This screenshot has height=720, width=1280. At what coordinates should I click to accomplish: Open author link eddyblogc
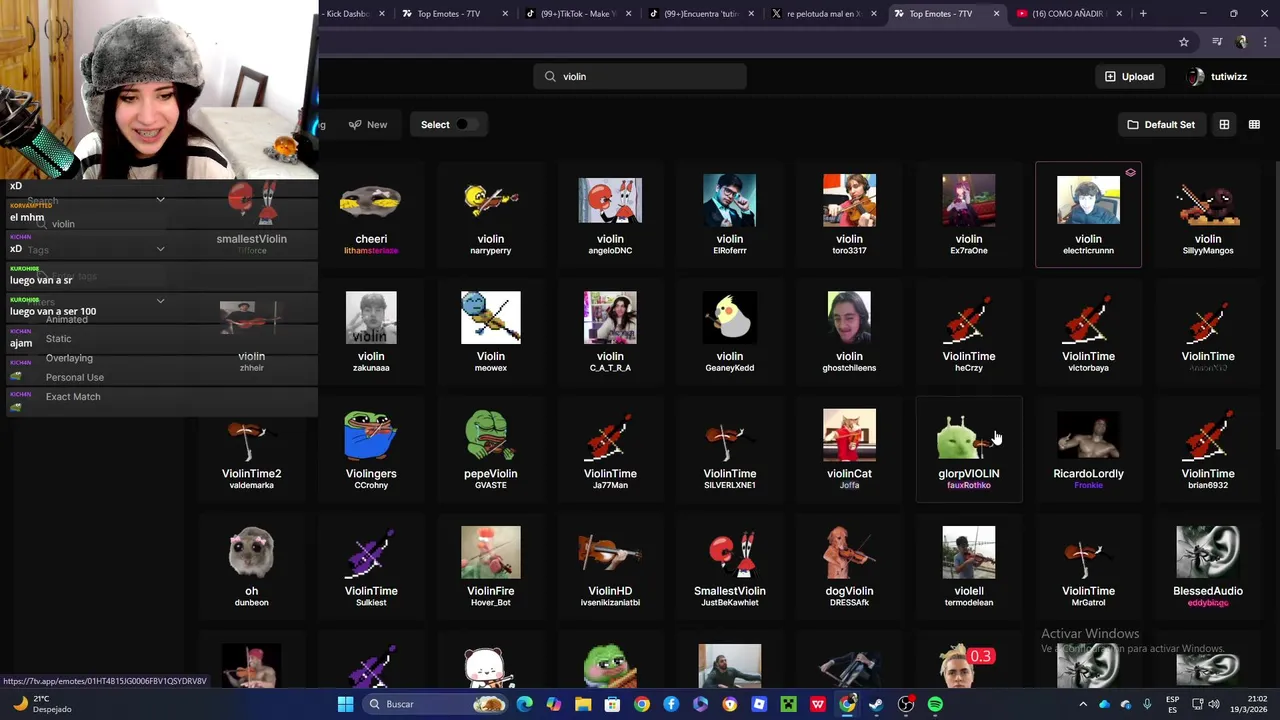1208,602
